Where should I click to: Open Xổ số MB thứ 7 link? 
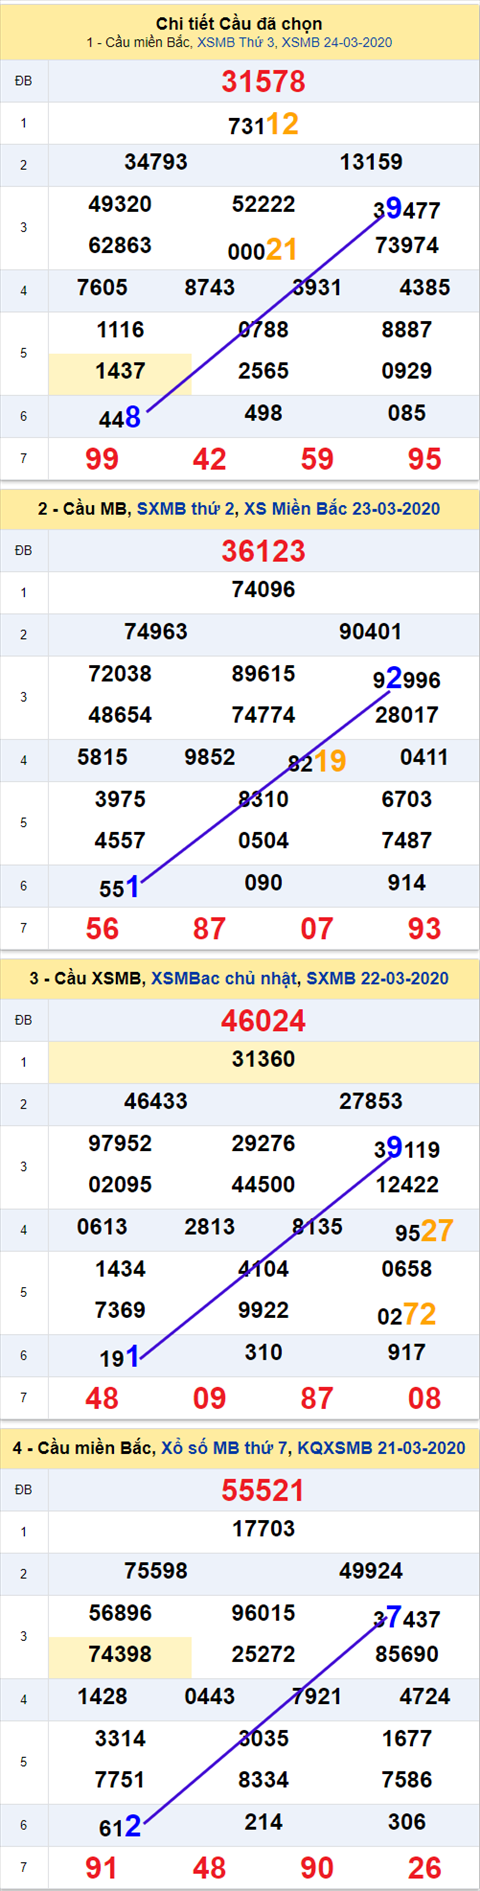[226, 1448]
